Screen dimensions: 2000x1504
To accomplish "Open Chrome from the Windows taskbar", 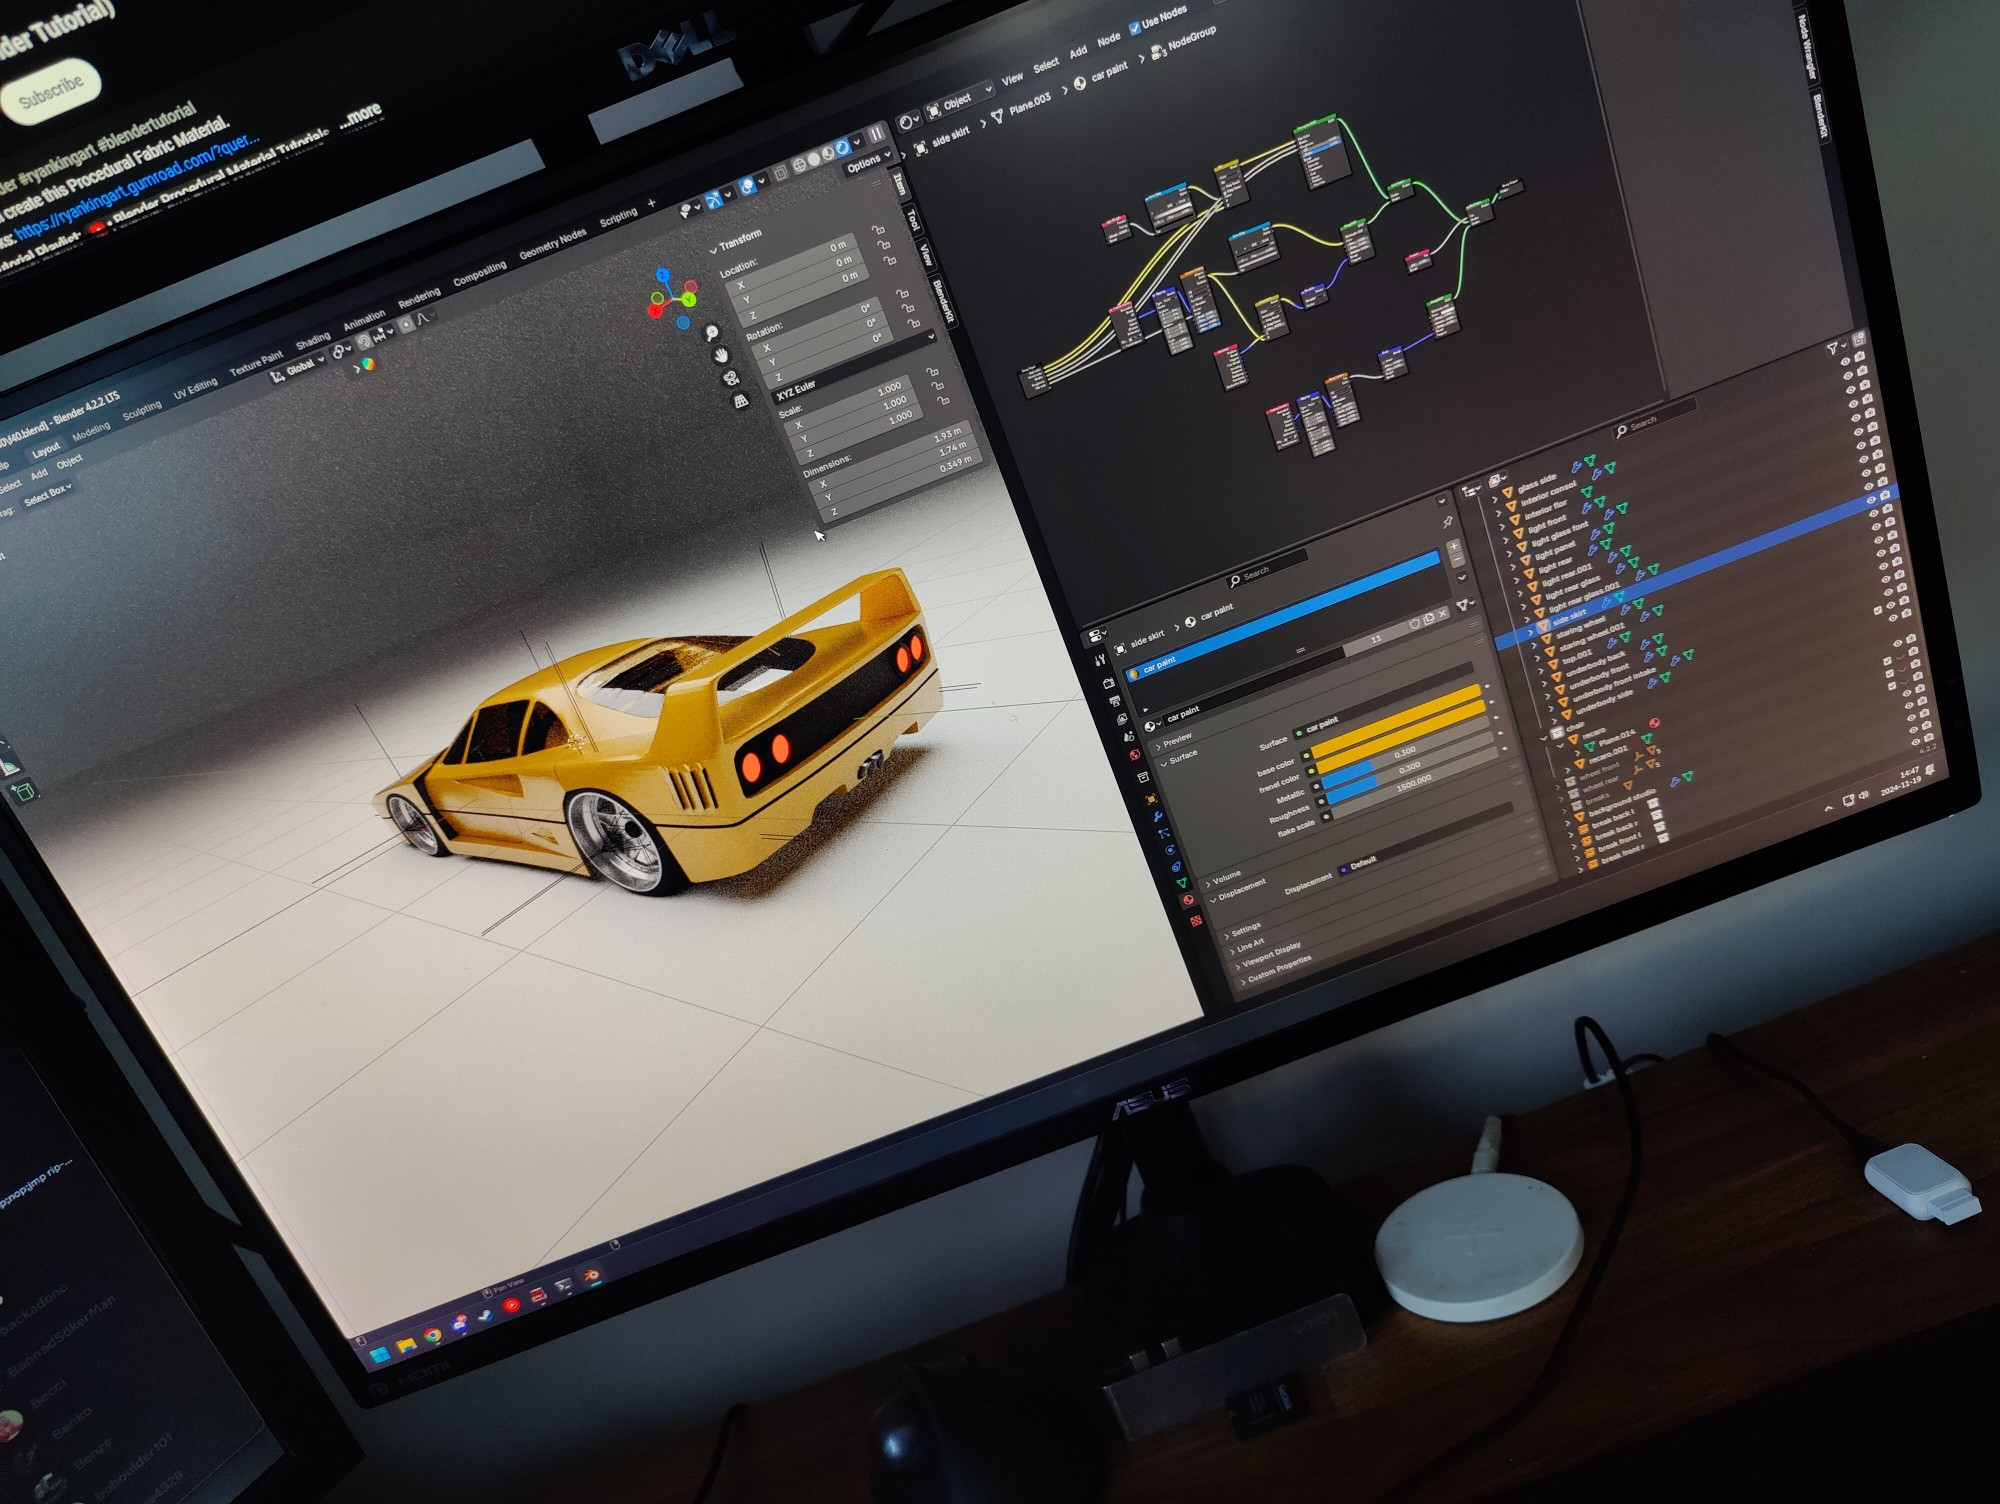I will click(x=433, y=1335).
